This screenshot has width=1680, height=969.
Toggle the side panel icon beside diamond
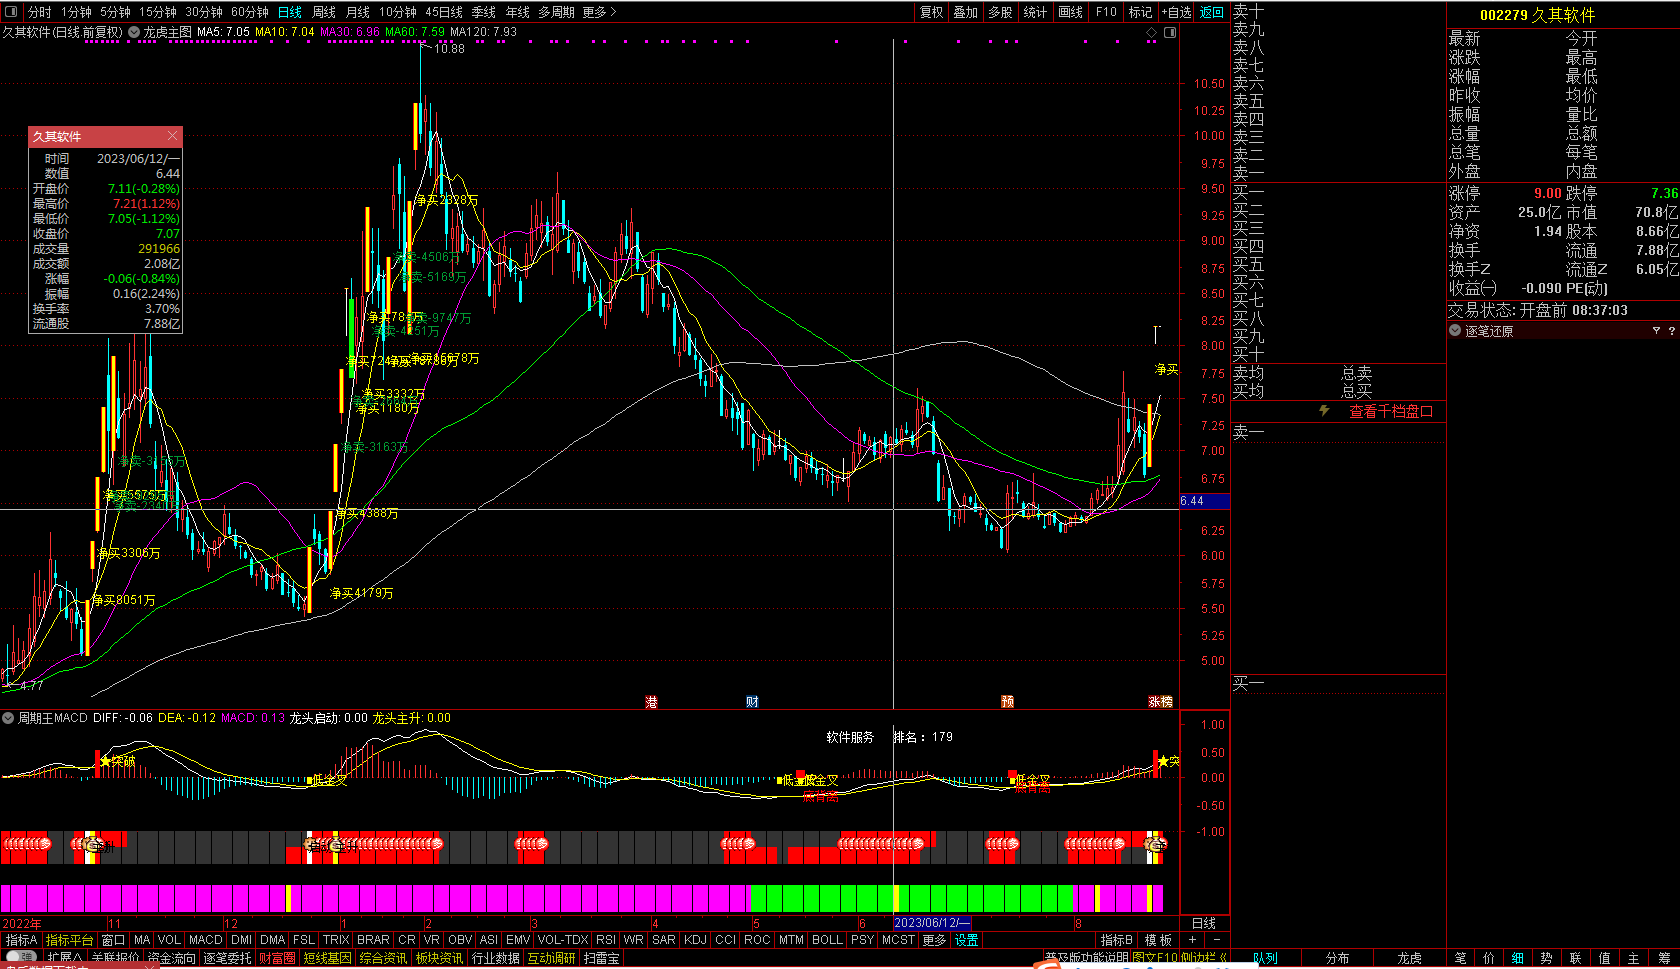point(1170,33)
